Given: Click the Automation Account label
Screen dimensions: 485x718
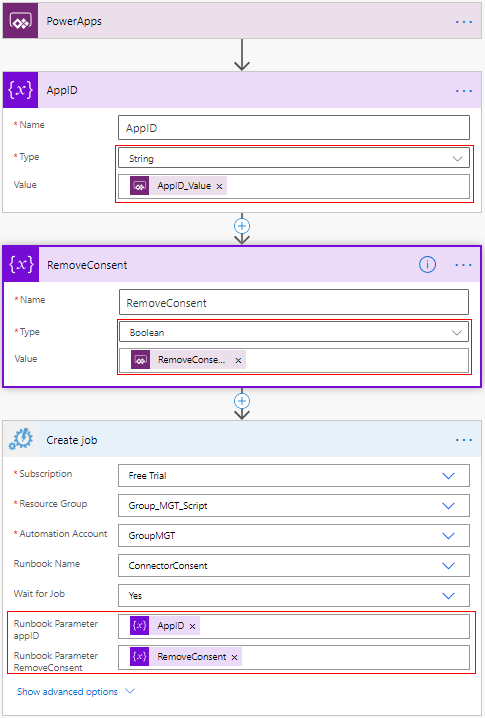Looking at the screenshot, I should tap(63, 533).
